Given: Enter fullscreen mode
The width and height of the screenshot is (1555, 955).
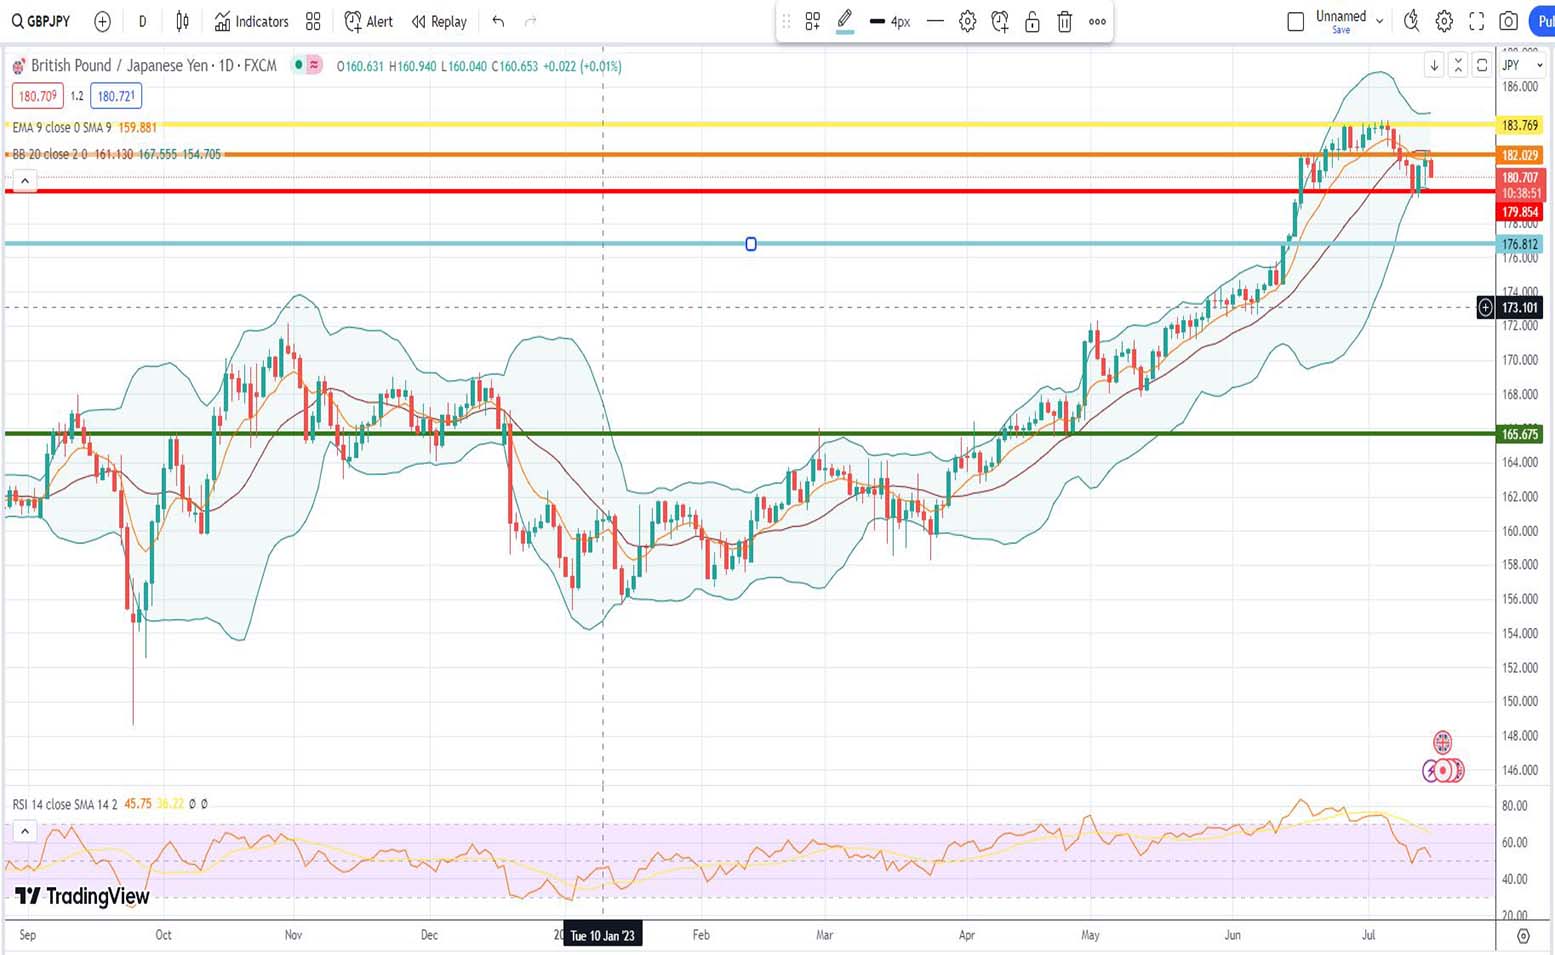Looking at the screenshot, I should [1476, 21].
